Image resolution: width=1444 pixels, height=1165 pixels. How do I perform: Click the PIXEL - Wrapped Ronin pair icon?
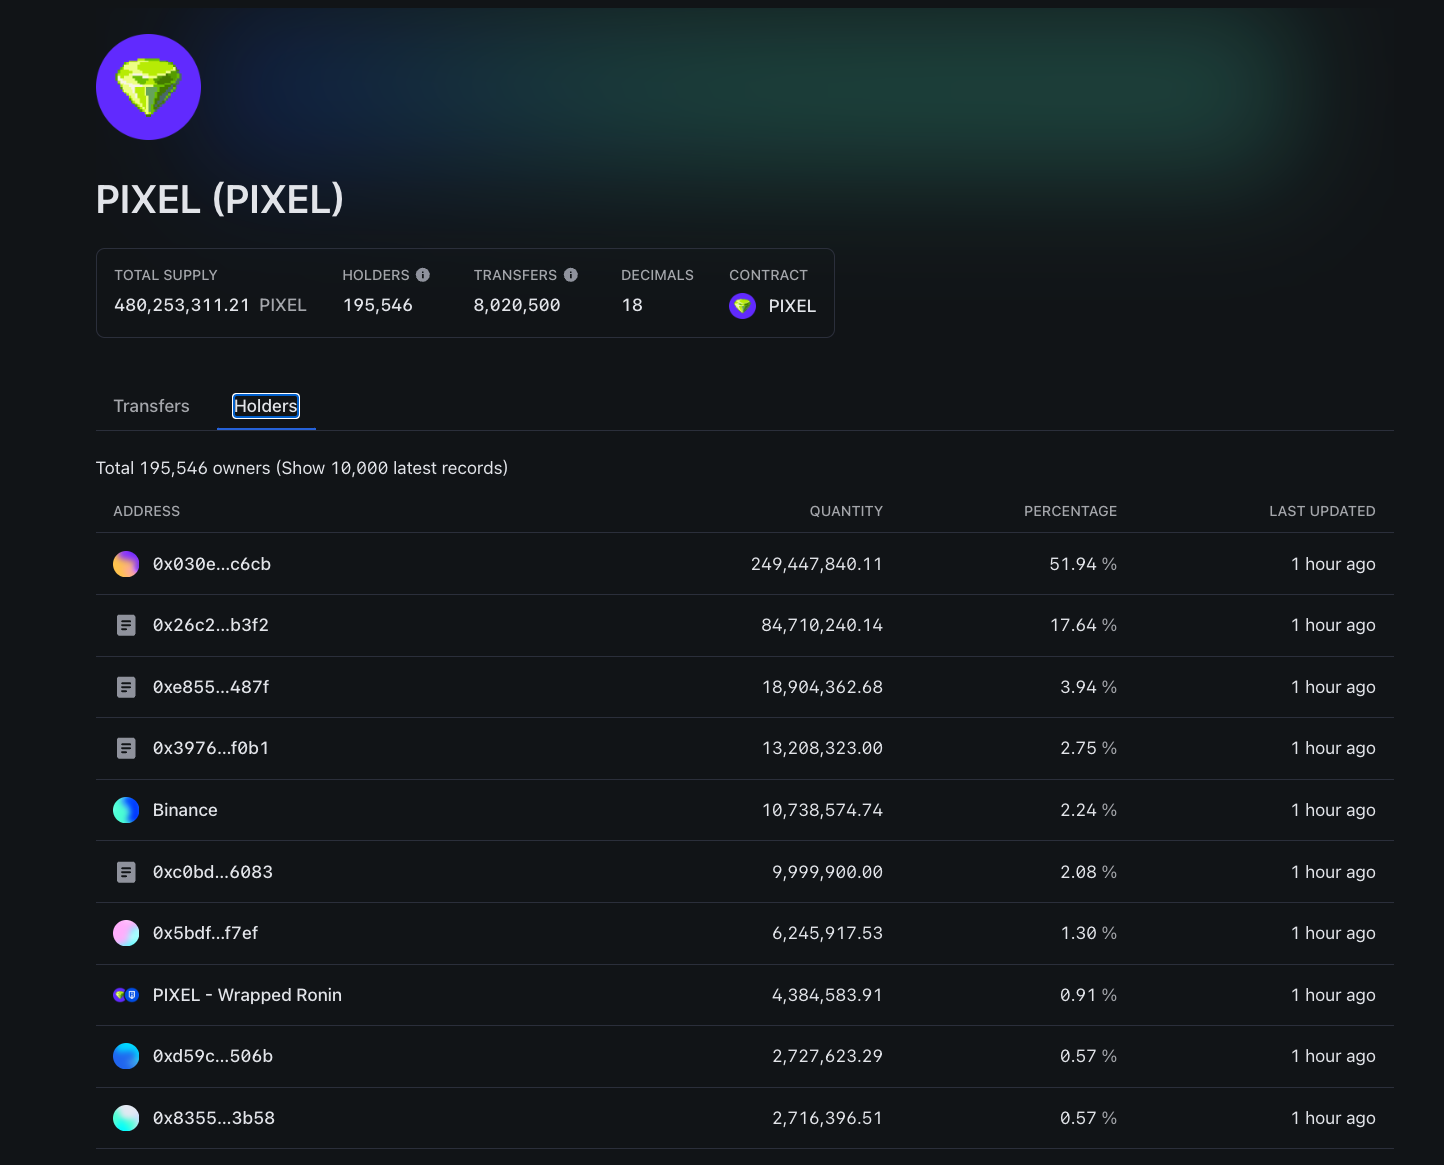(x=126, y=995)
